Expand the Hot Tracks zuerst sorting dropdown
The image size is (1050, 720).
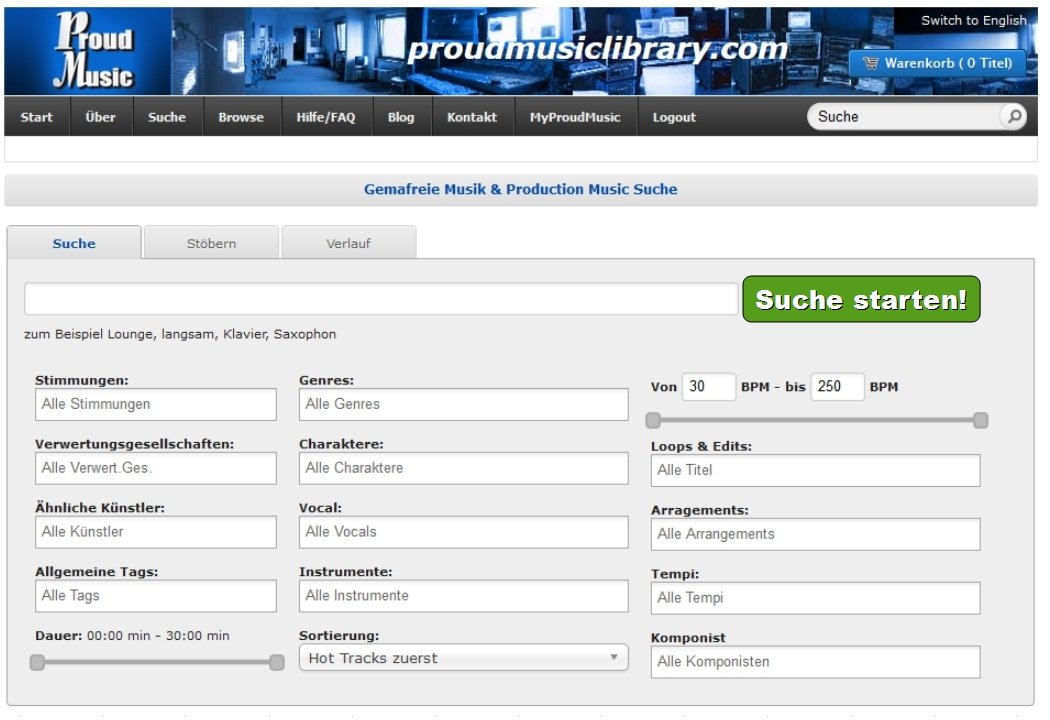click(x=463, y=658)
